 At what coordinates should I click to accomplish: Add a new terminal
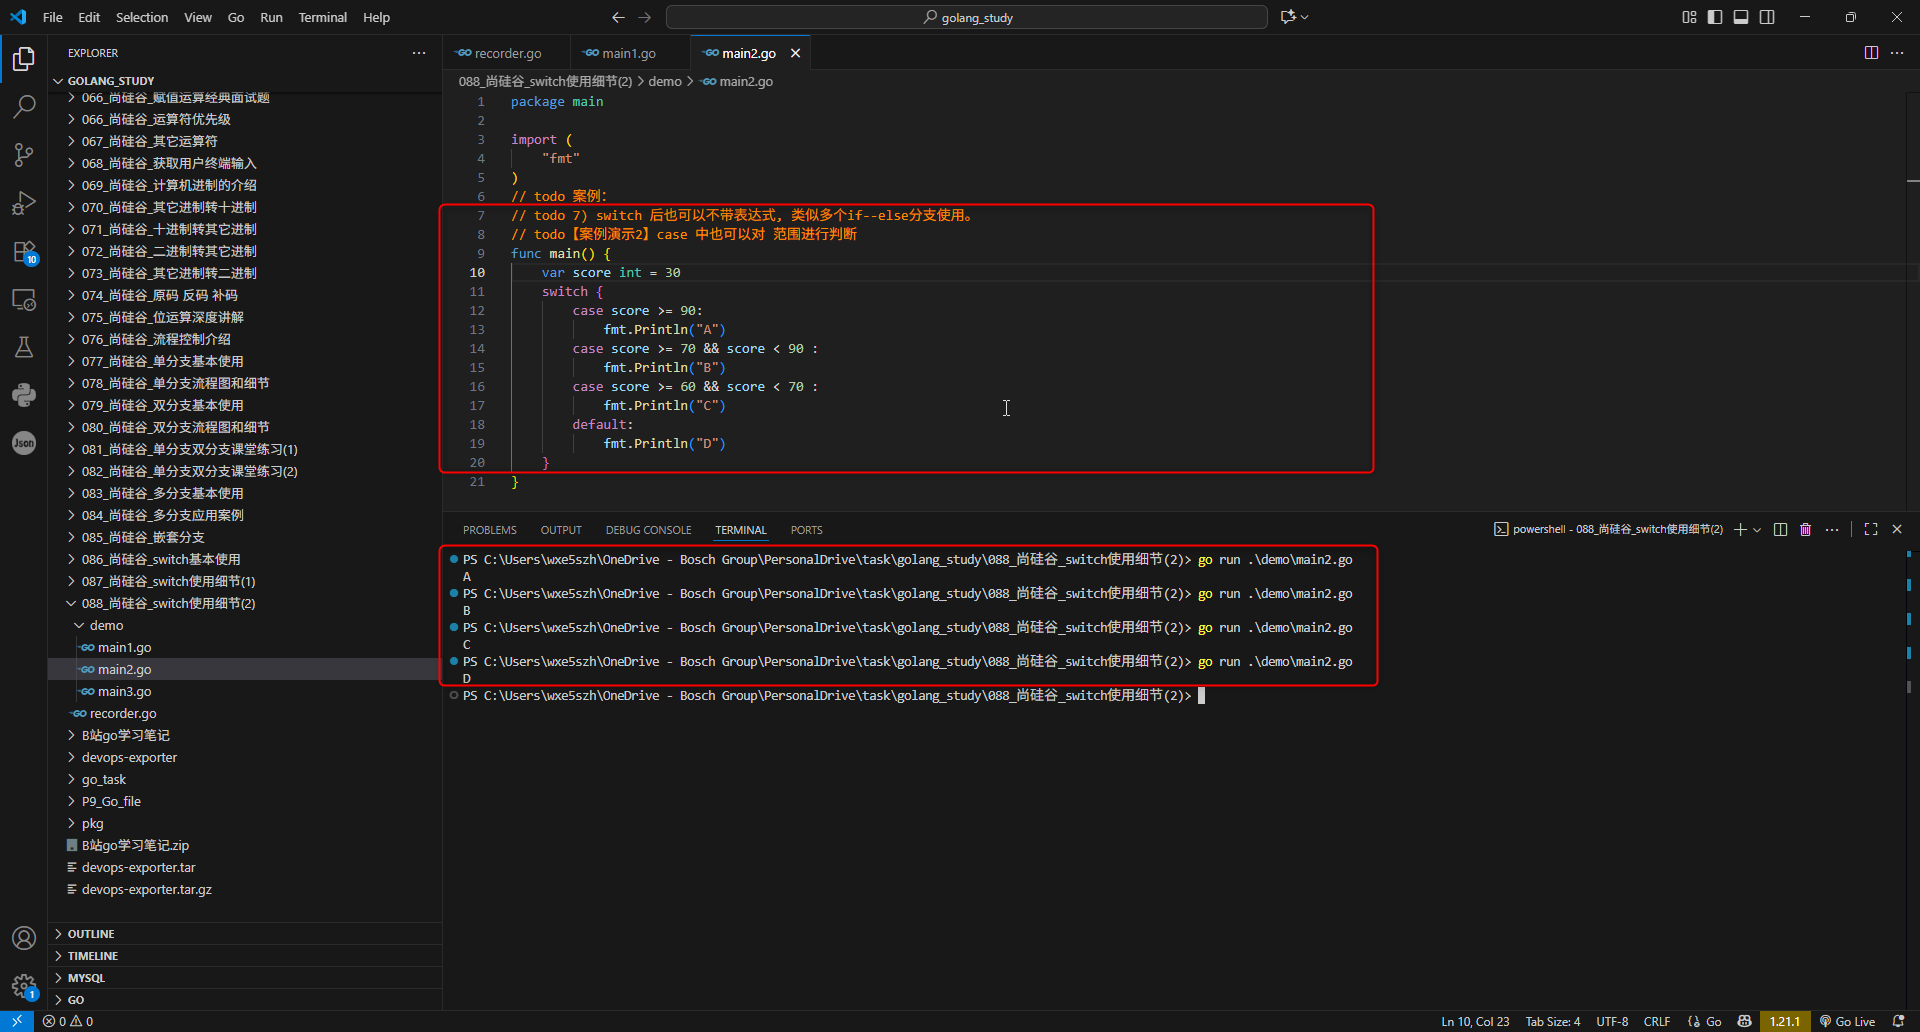pyautogui.click(x=1740, y=529)
